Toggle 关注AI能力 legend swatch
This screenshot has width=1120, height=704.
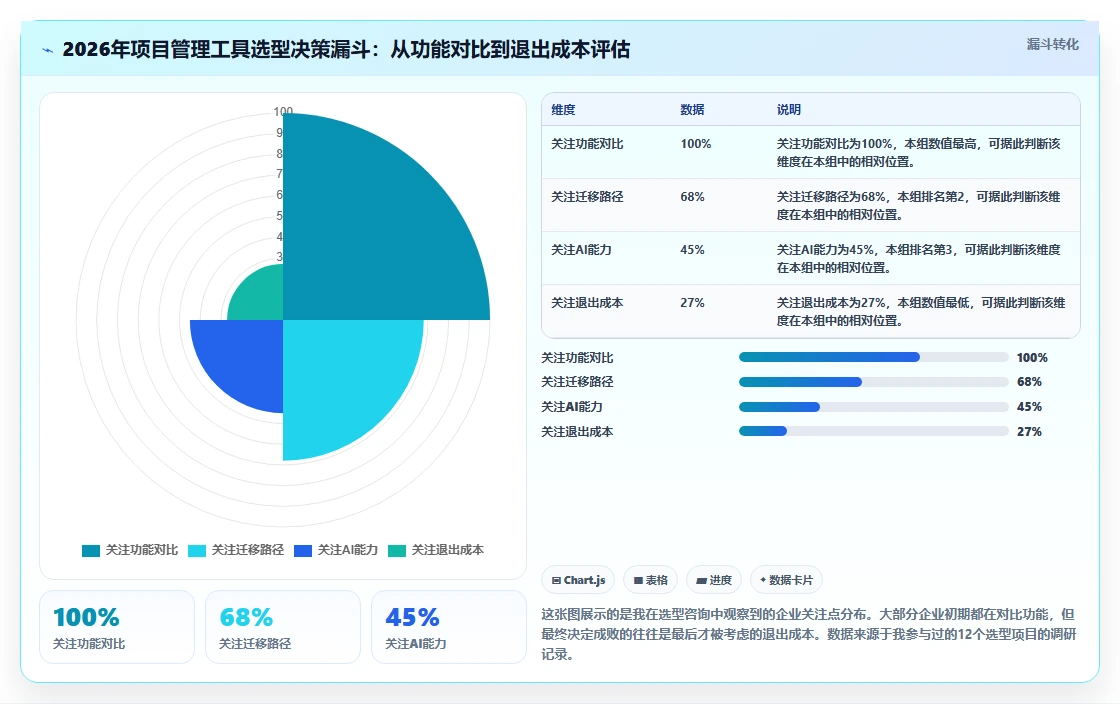[x=303, y=550]
